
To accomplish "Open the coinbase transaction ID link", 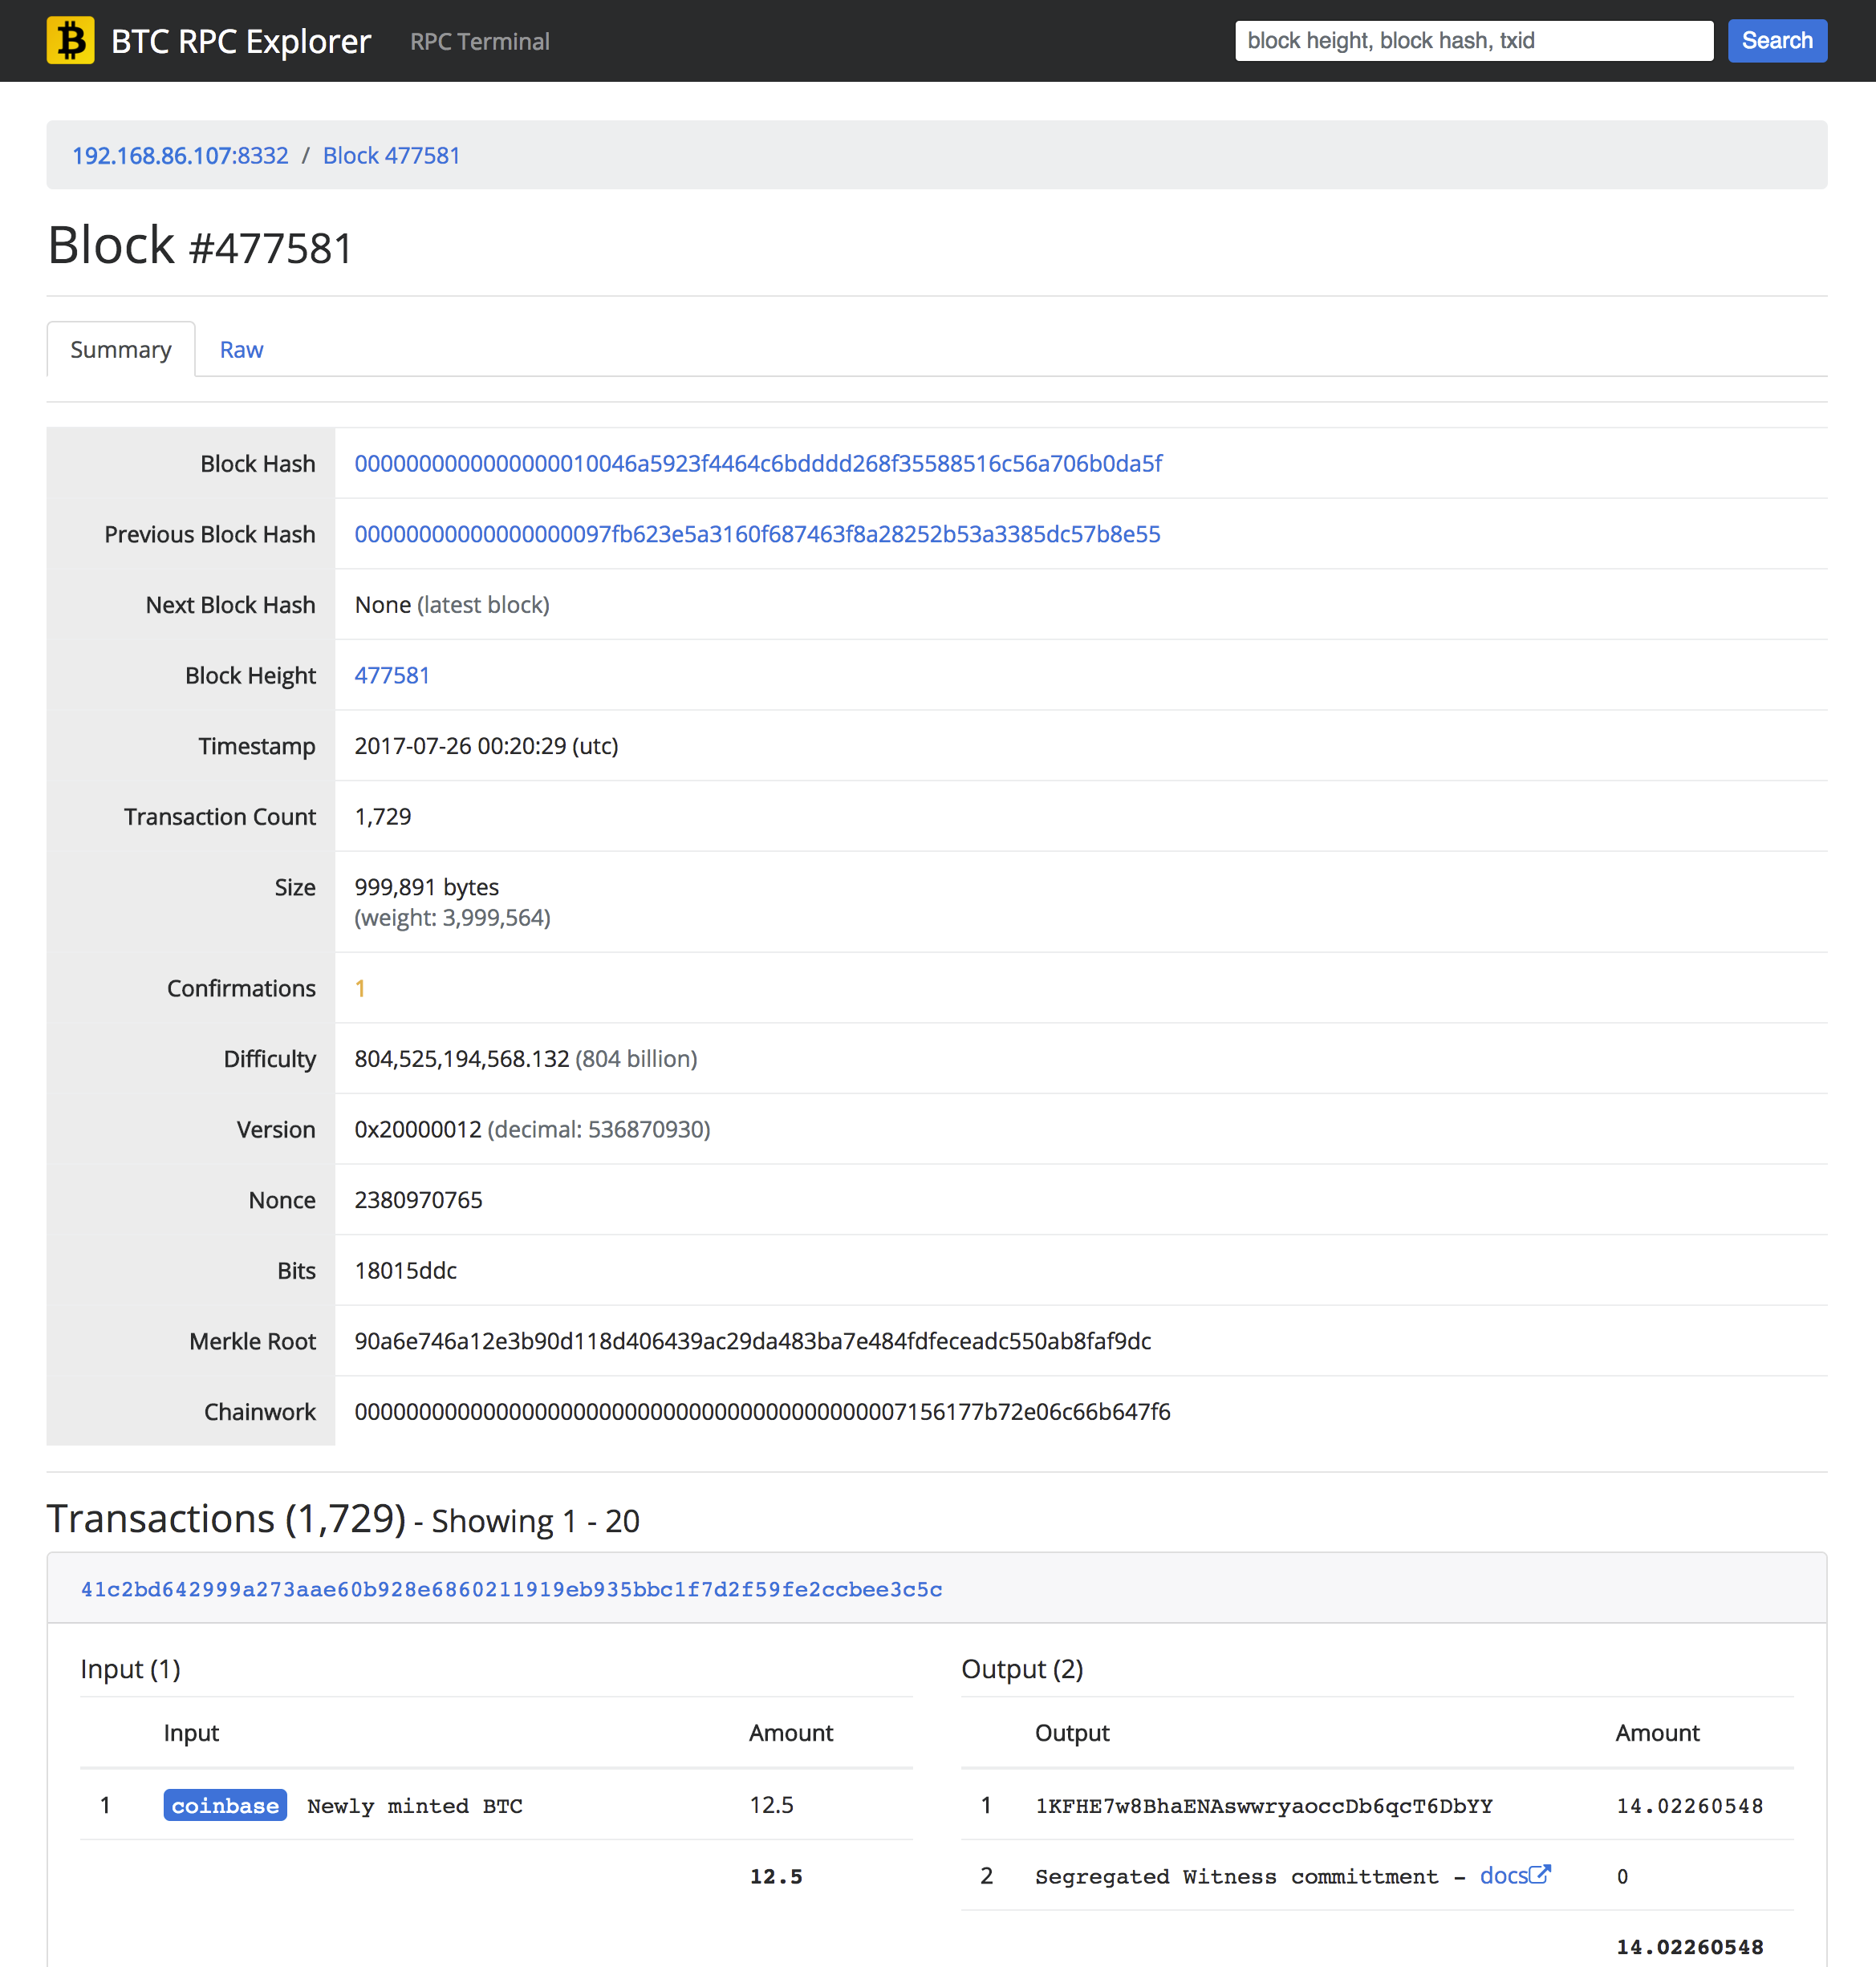I will coord(511,1589).
